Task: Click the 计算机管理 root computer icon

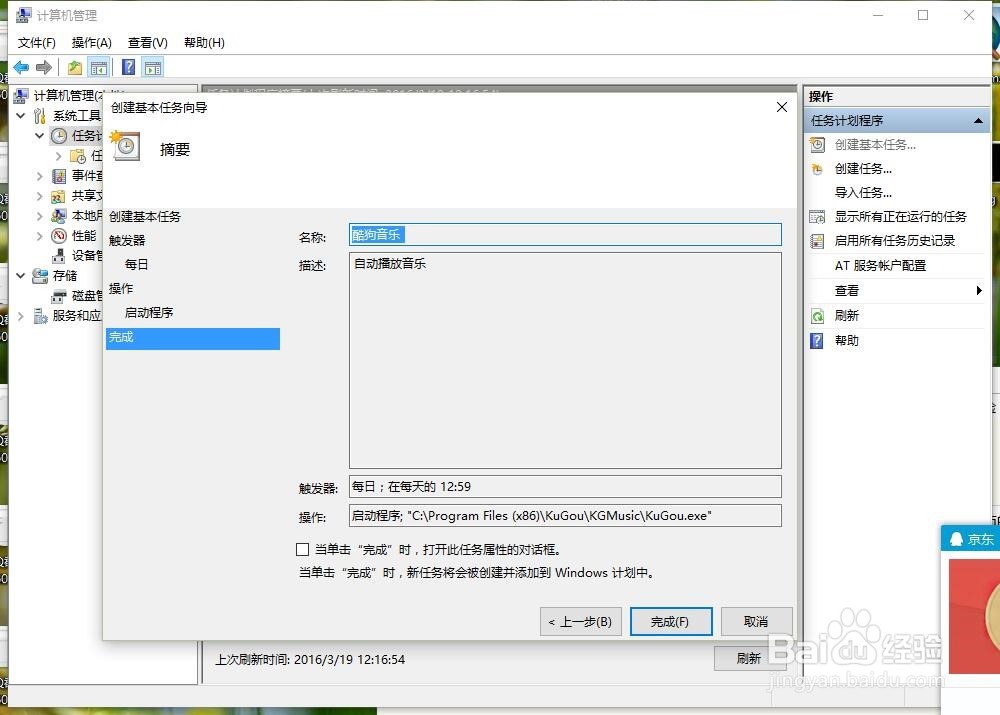Action: coord(20,96)
